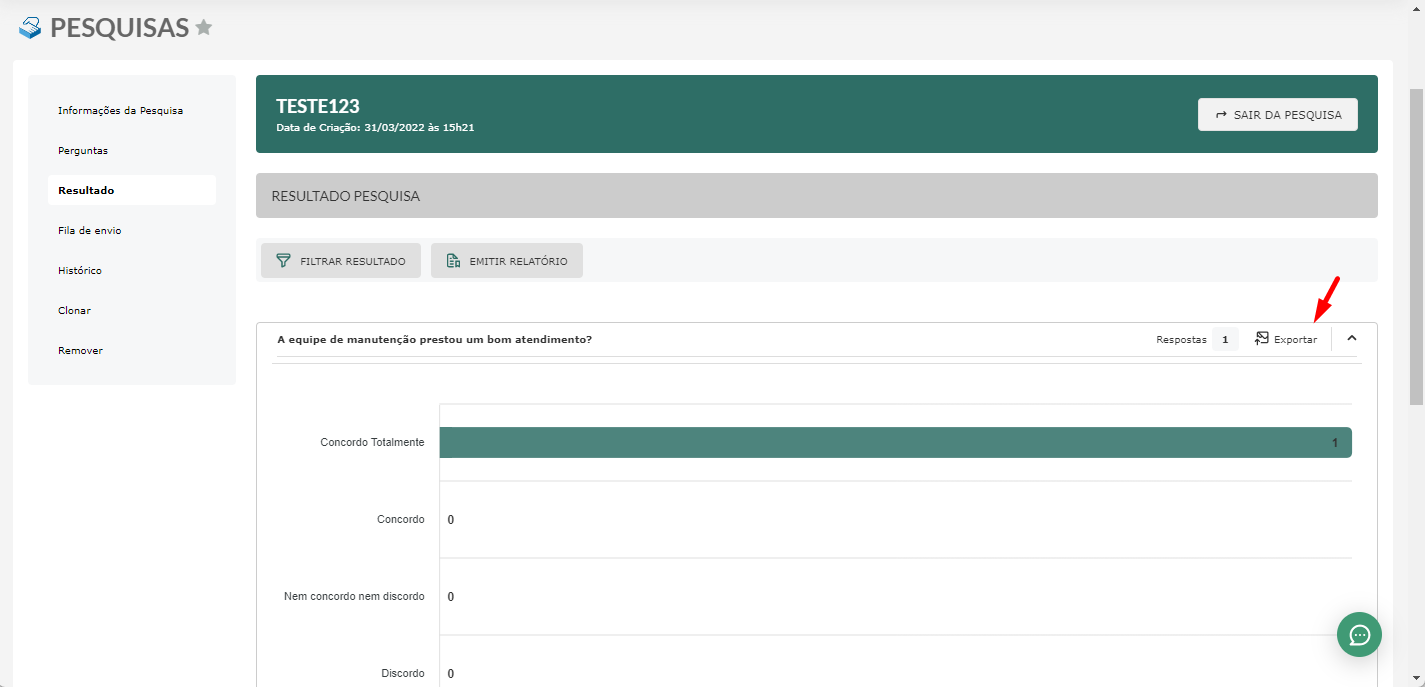
Task: Open Informações da Pesquisa section
Action: (120, 110)
